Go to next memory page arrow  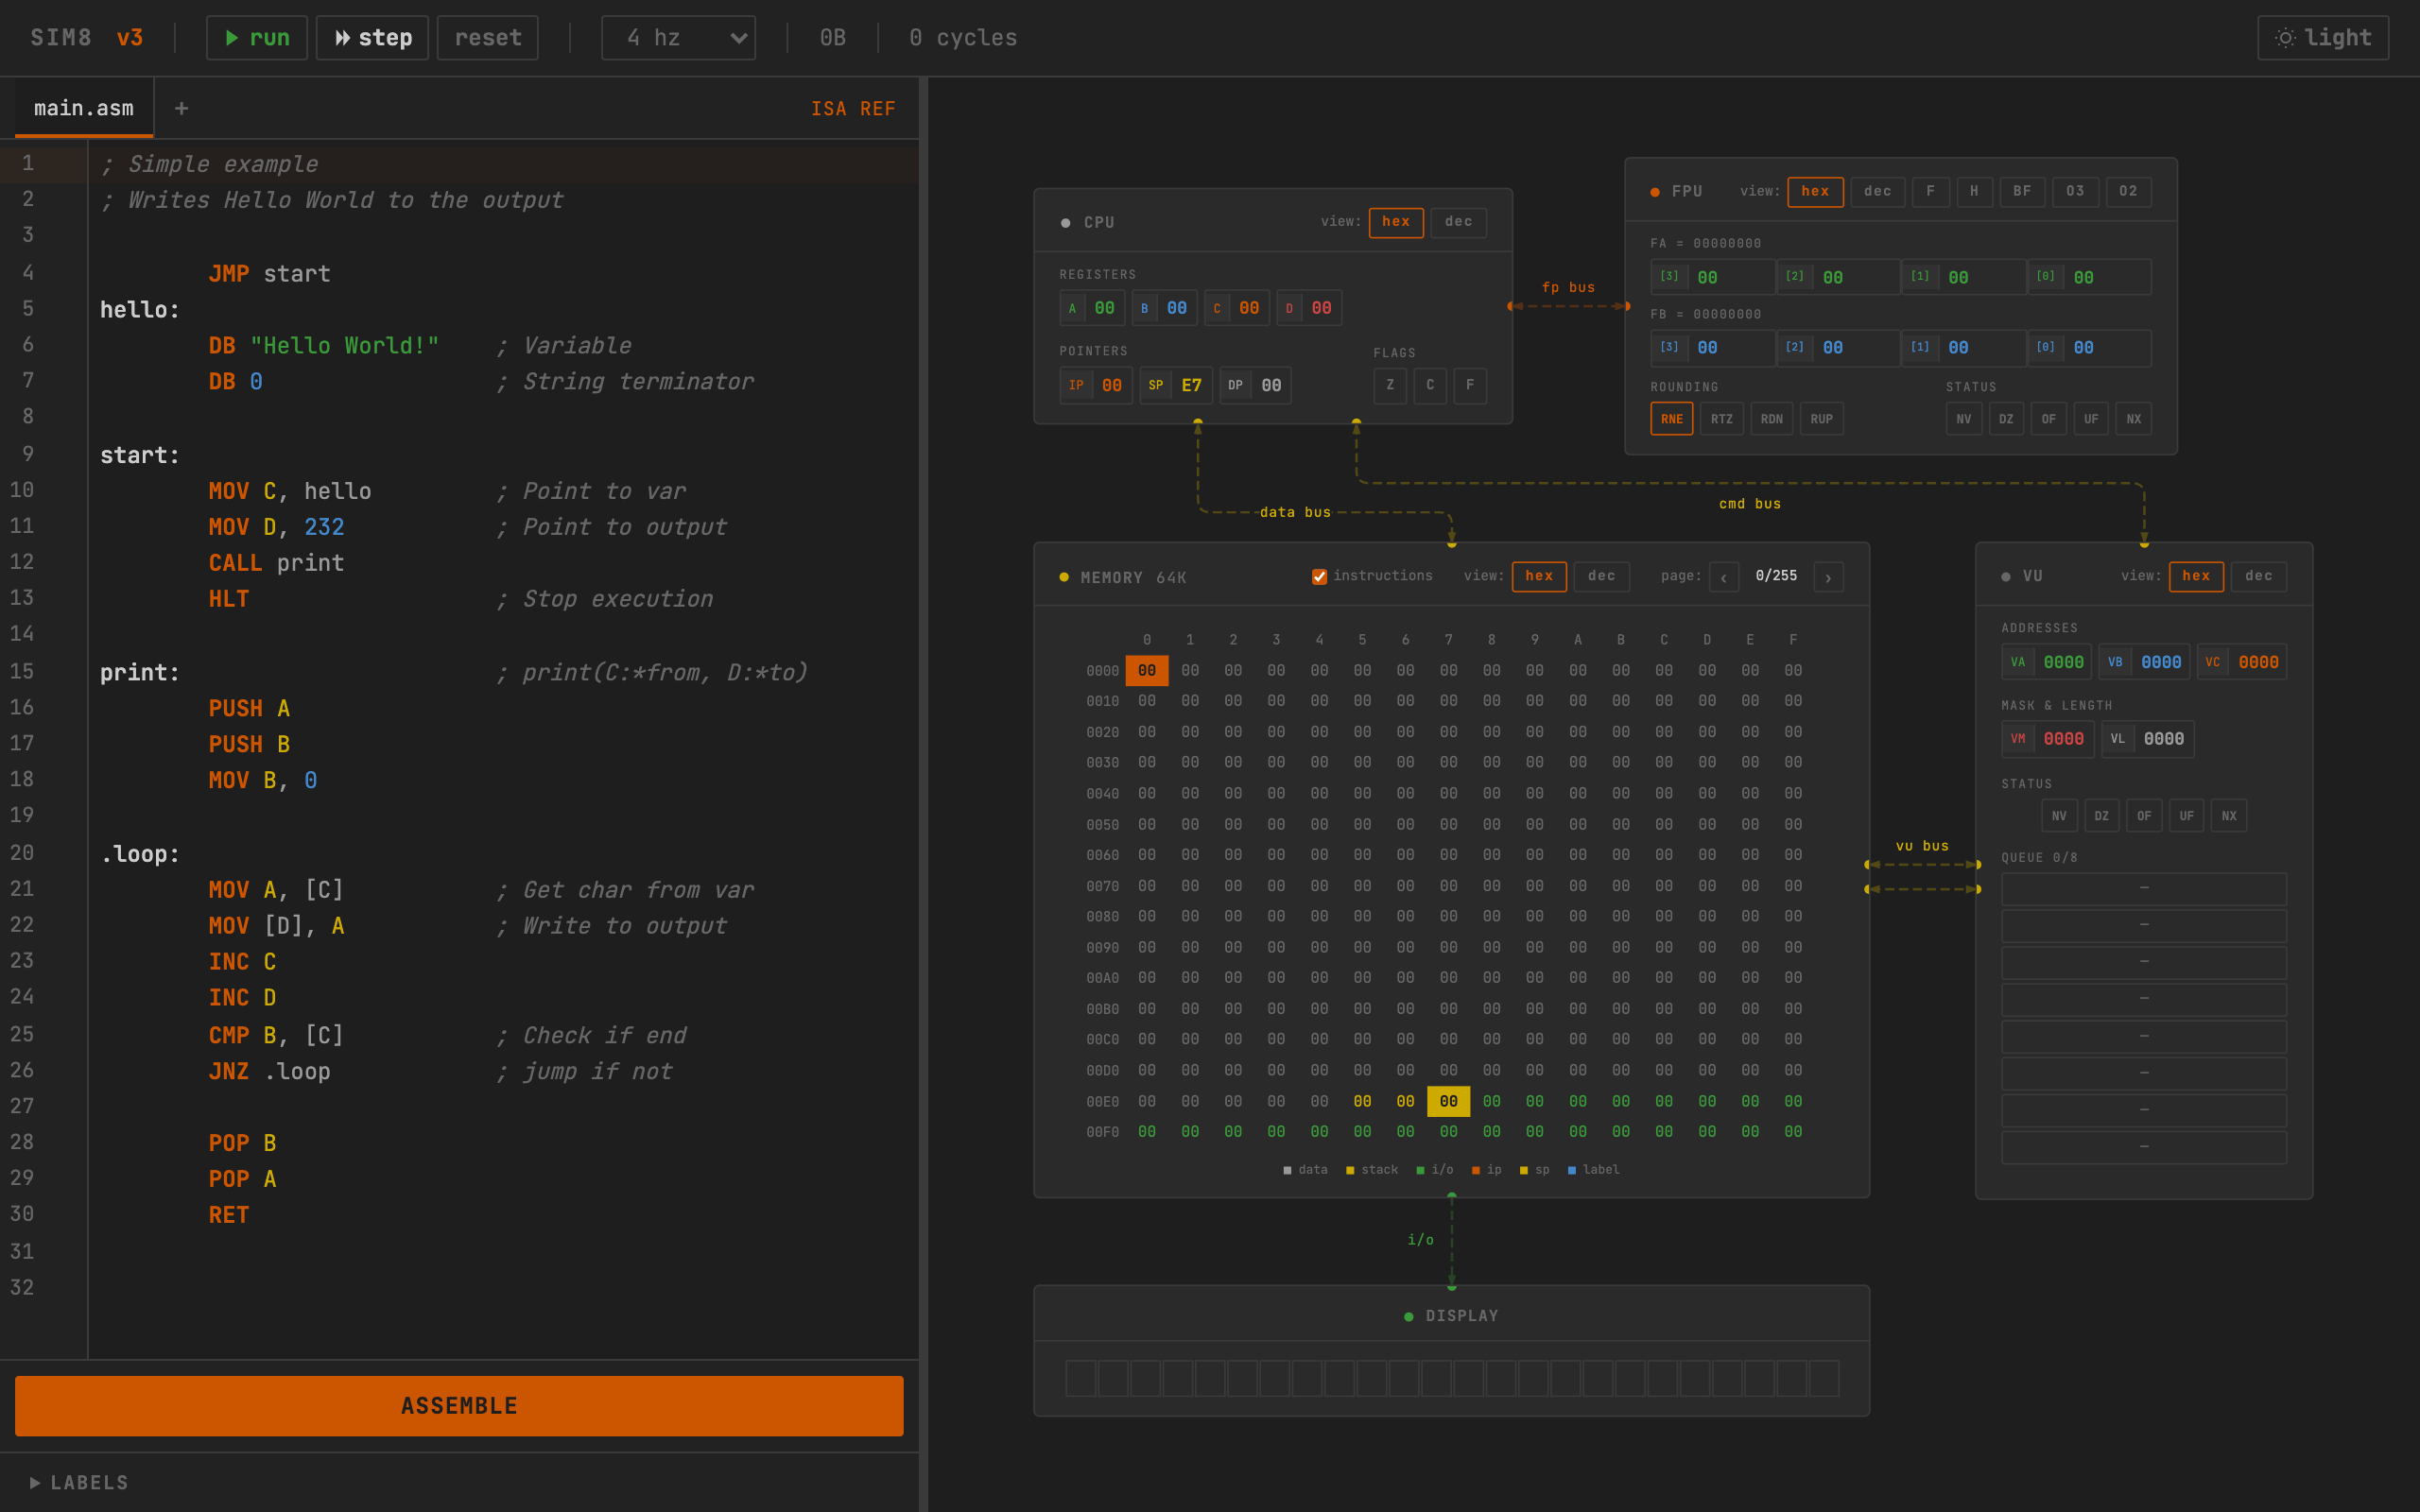click(x=1828, y=577)
